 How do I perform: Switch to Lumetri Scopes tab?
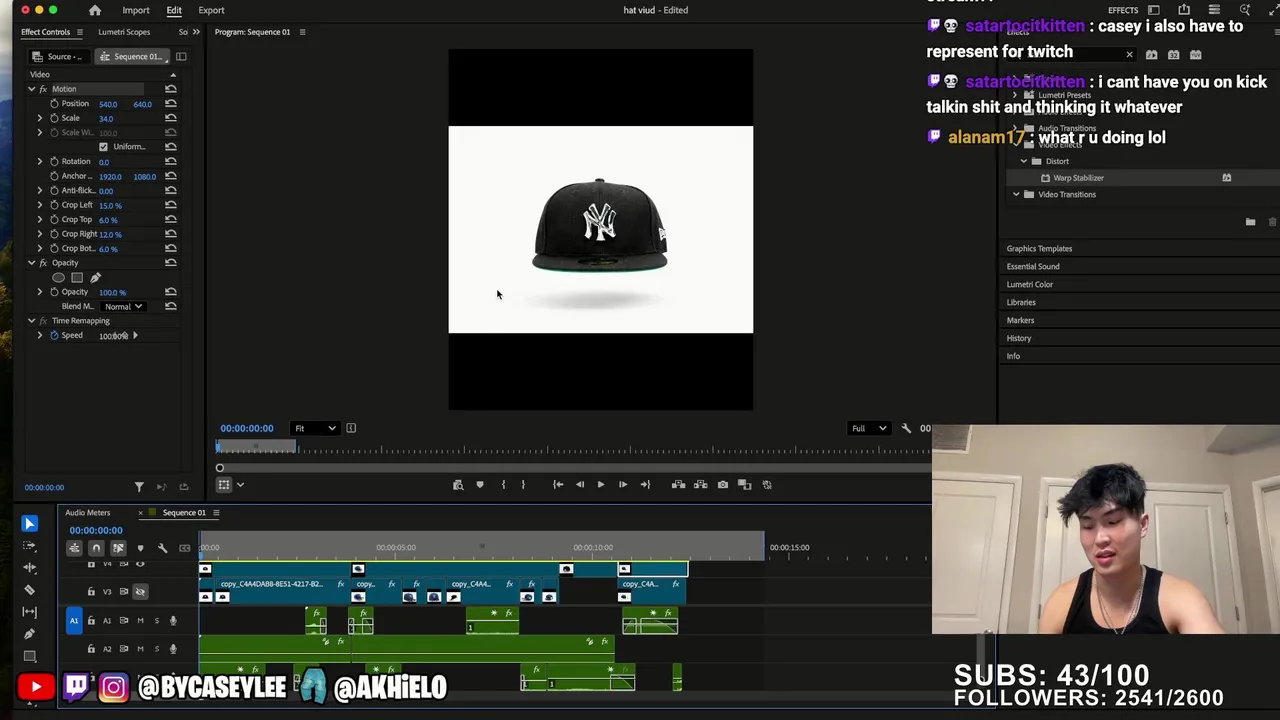[124, 32]
